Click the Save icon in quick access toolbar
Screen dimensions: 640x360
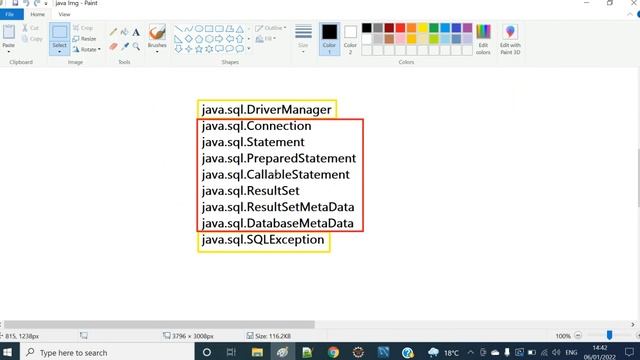click(15, 3)
